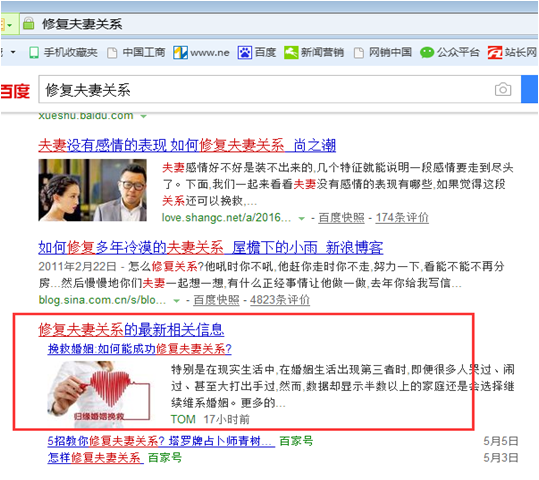Open the 中国工商 bookmark
The image size is (539, 480).
click(x=136, y=53)
